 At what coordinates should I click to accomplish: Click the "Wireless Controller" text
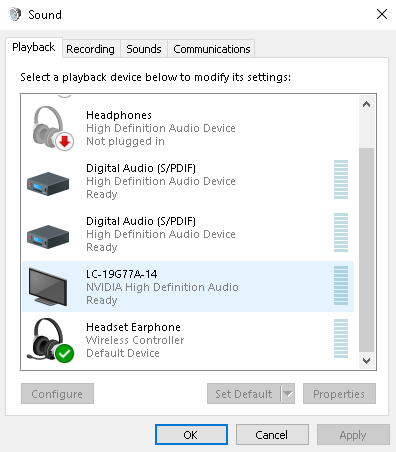coord(135,340)
